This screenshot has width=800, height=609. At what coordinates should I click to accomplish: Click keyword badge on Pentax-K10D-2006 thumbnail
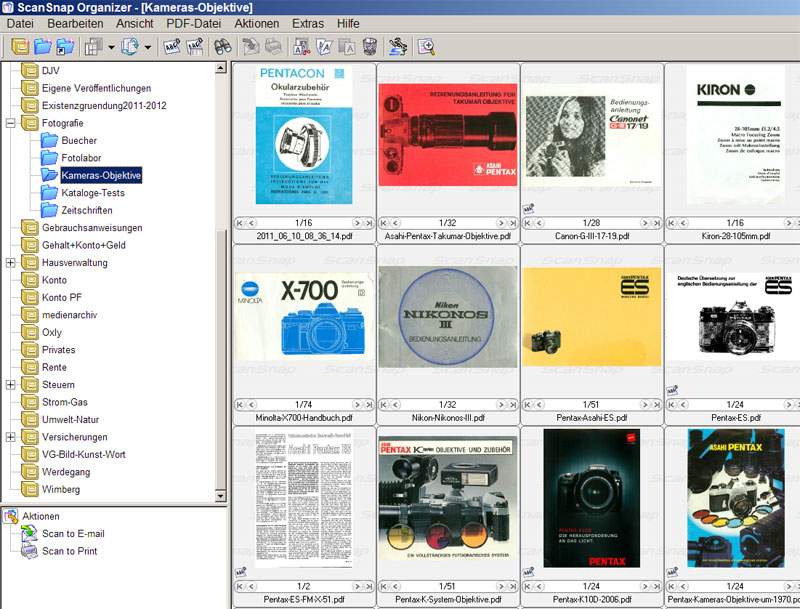(x=529, y=572)
